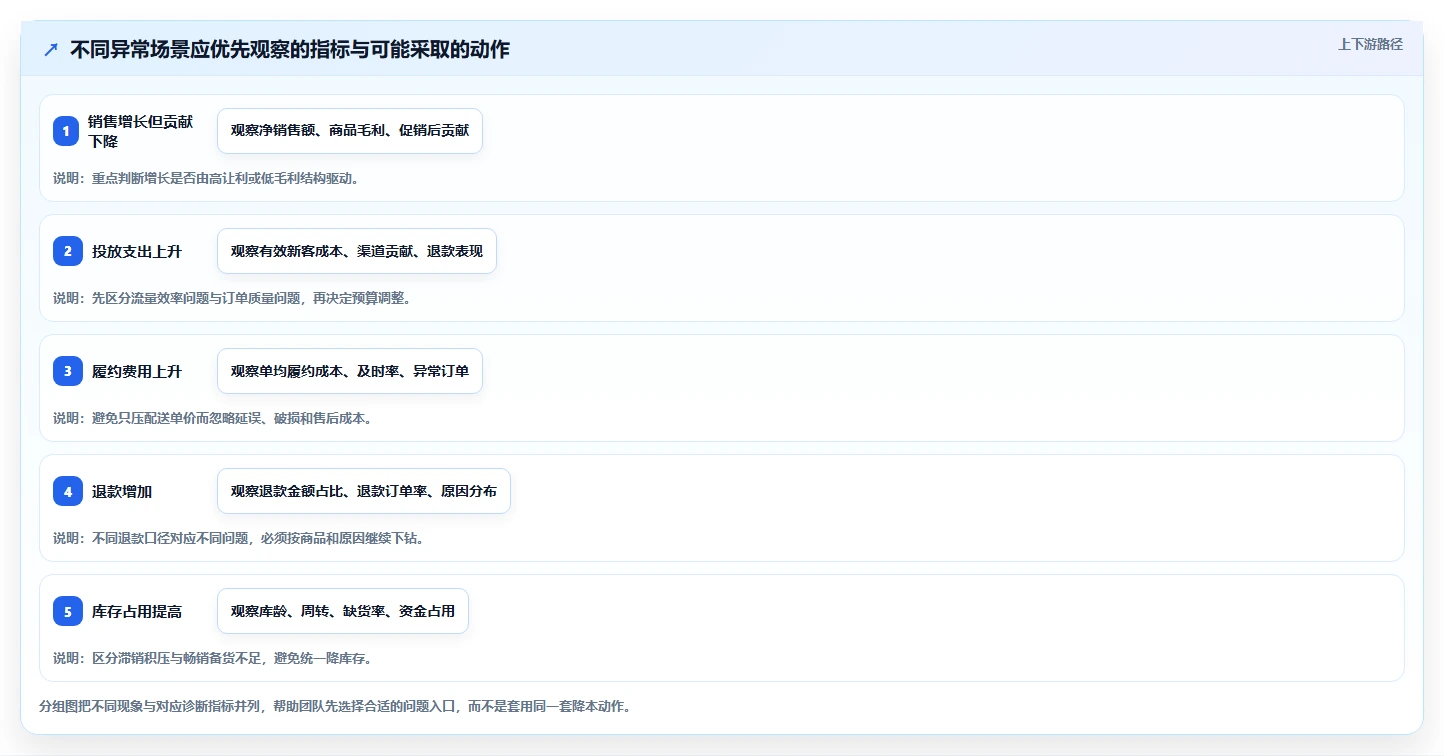1444x756 pixels.
Task: Click the note about 区分滞销积压与畅销备货不足
Action: point(213,658)
